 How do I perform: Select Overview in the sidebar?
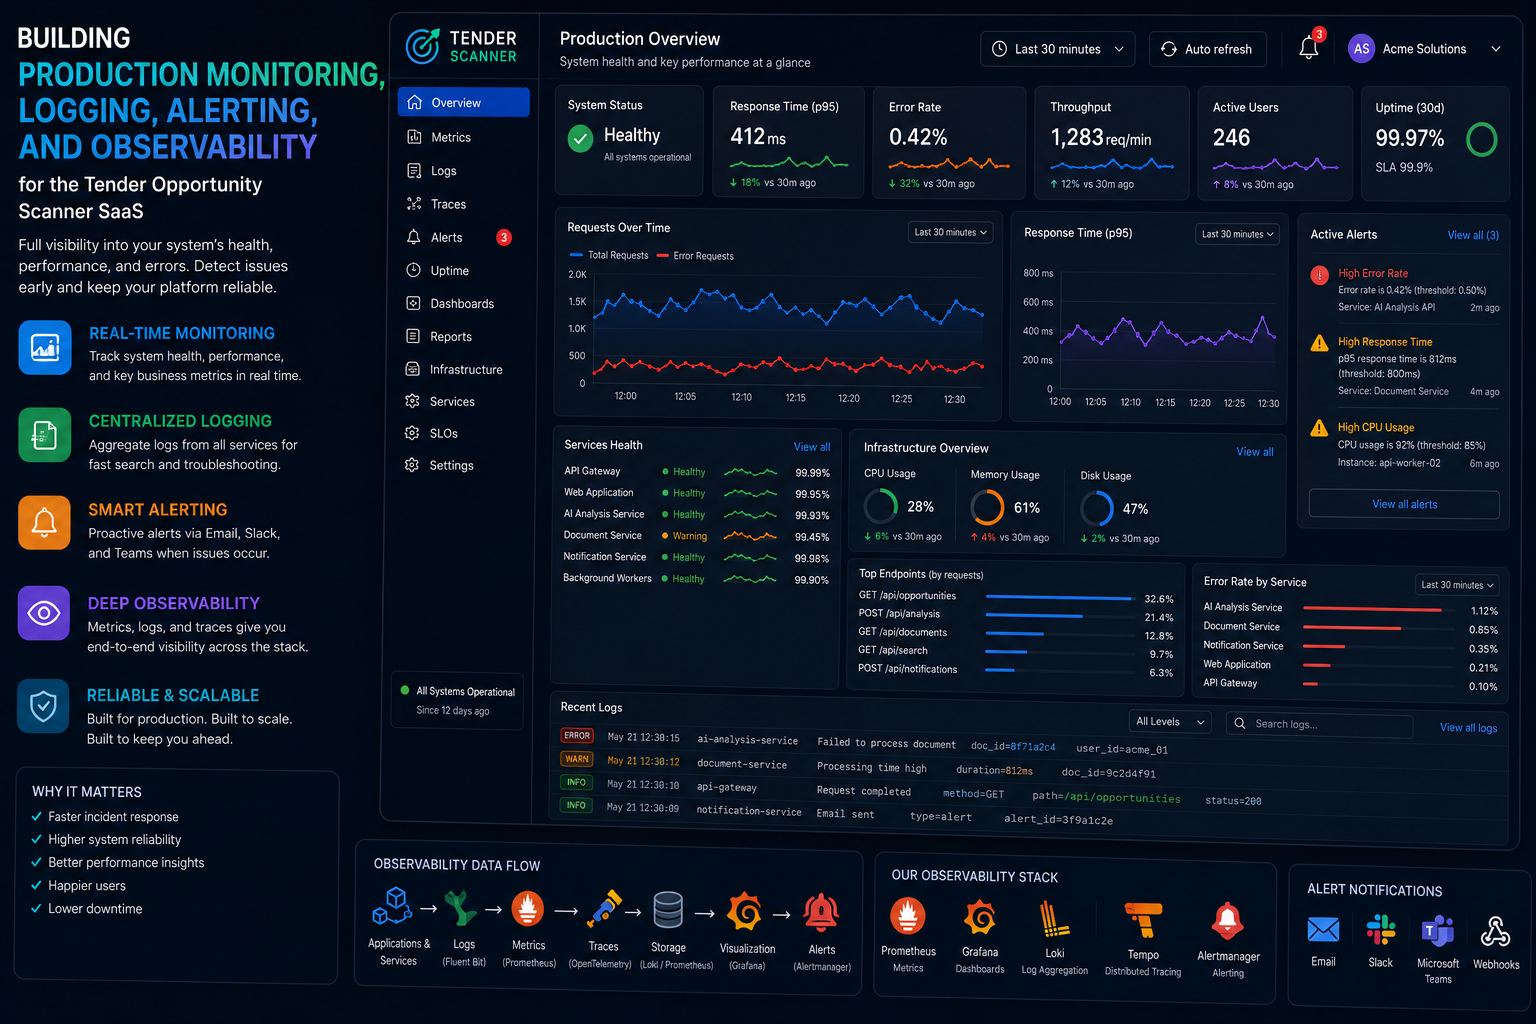click(x=464, y=102)
